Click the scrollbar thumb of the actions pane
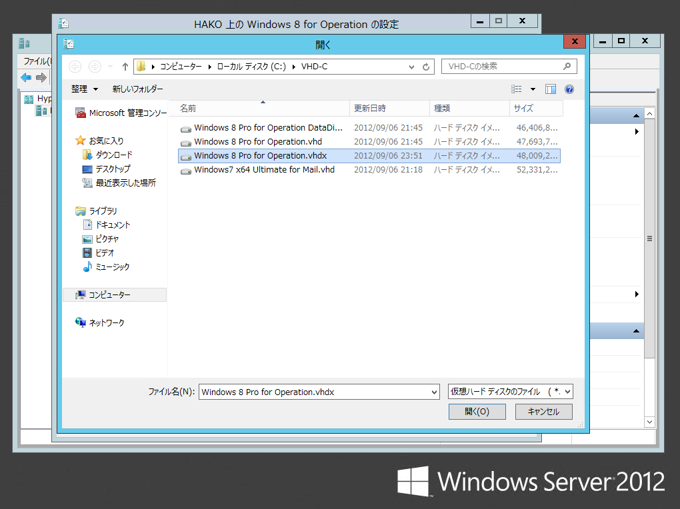The image size is (680, 509). 649,238
